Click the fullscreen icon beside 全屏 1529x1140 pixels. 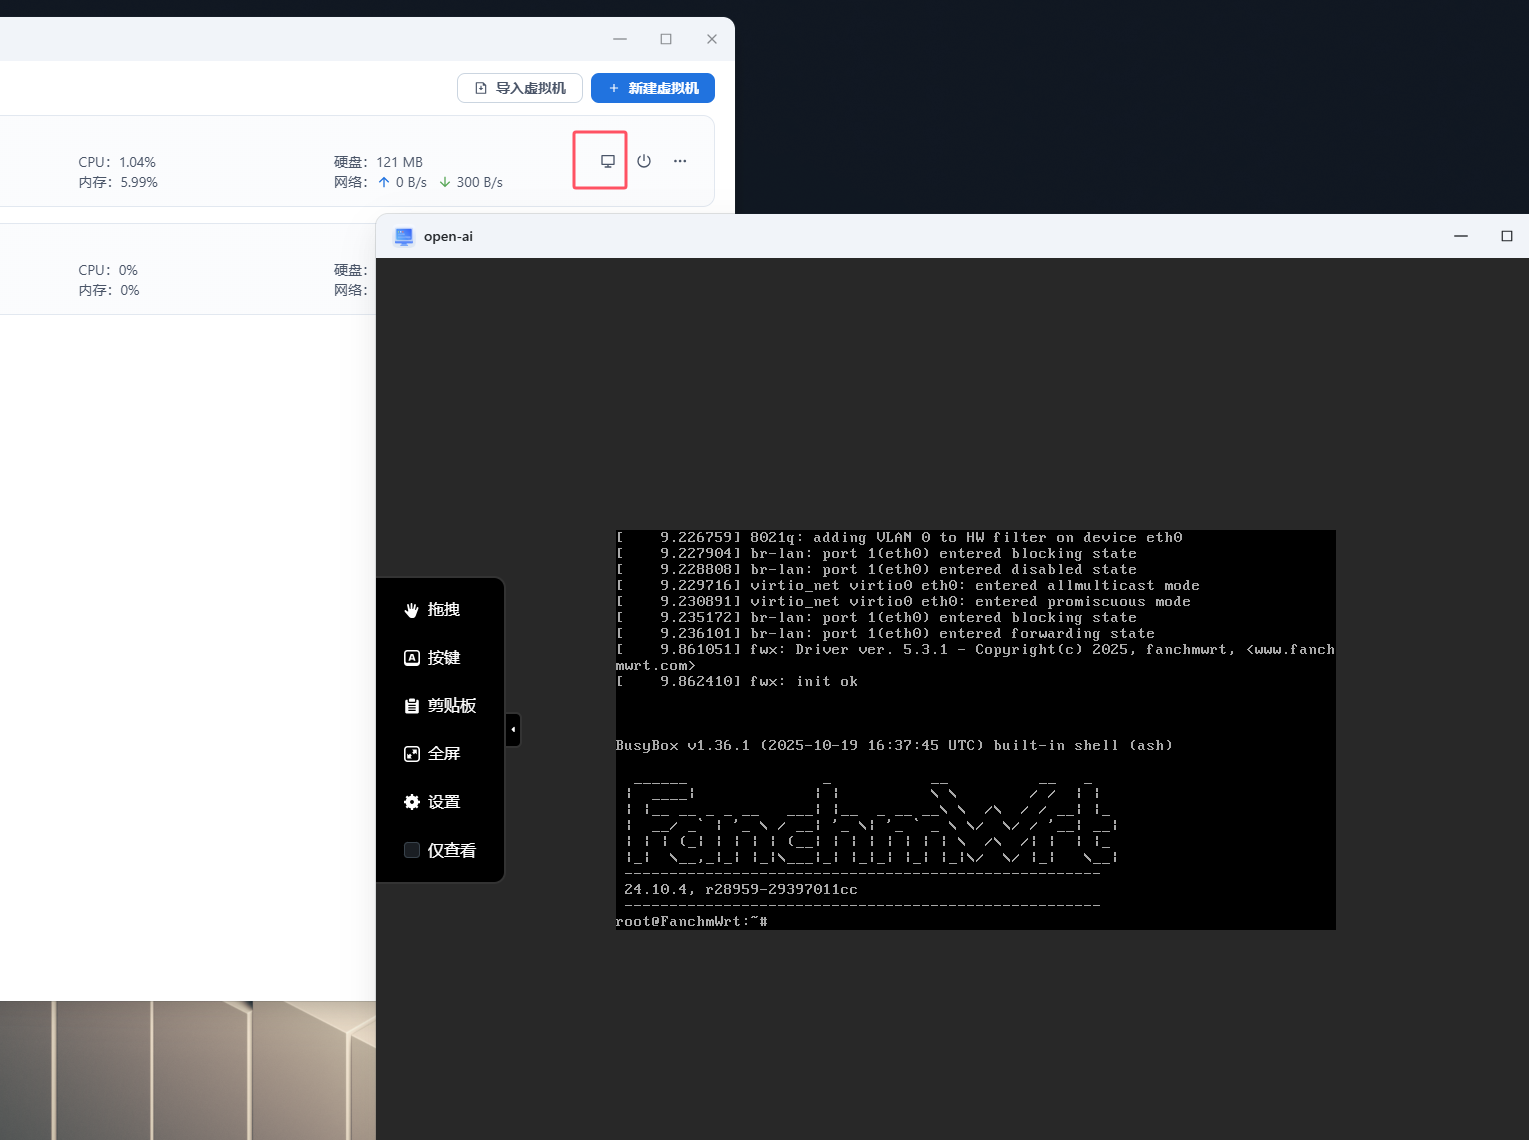(x=412, y=754)
